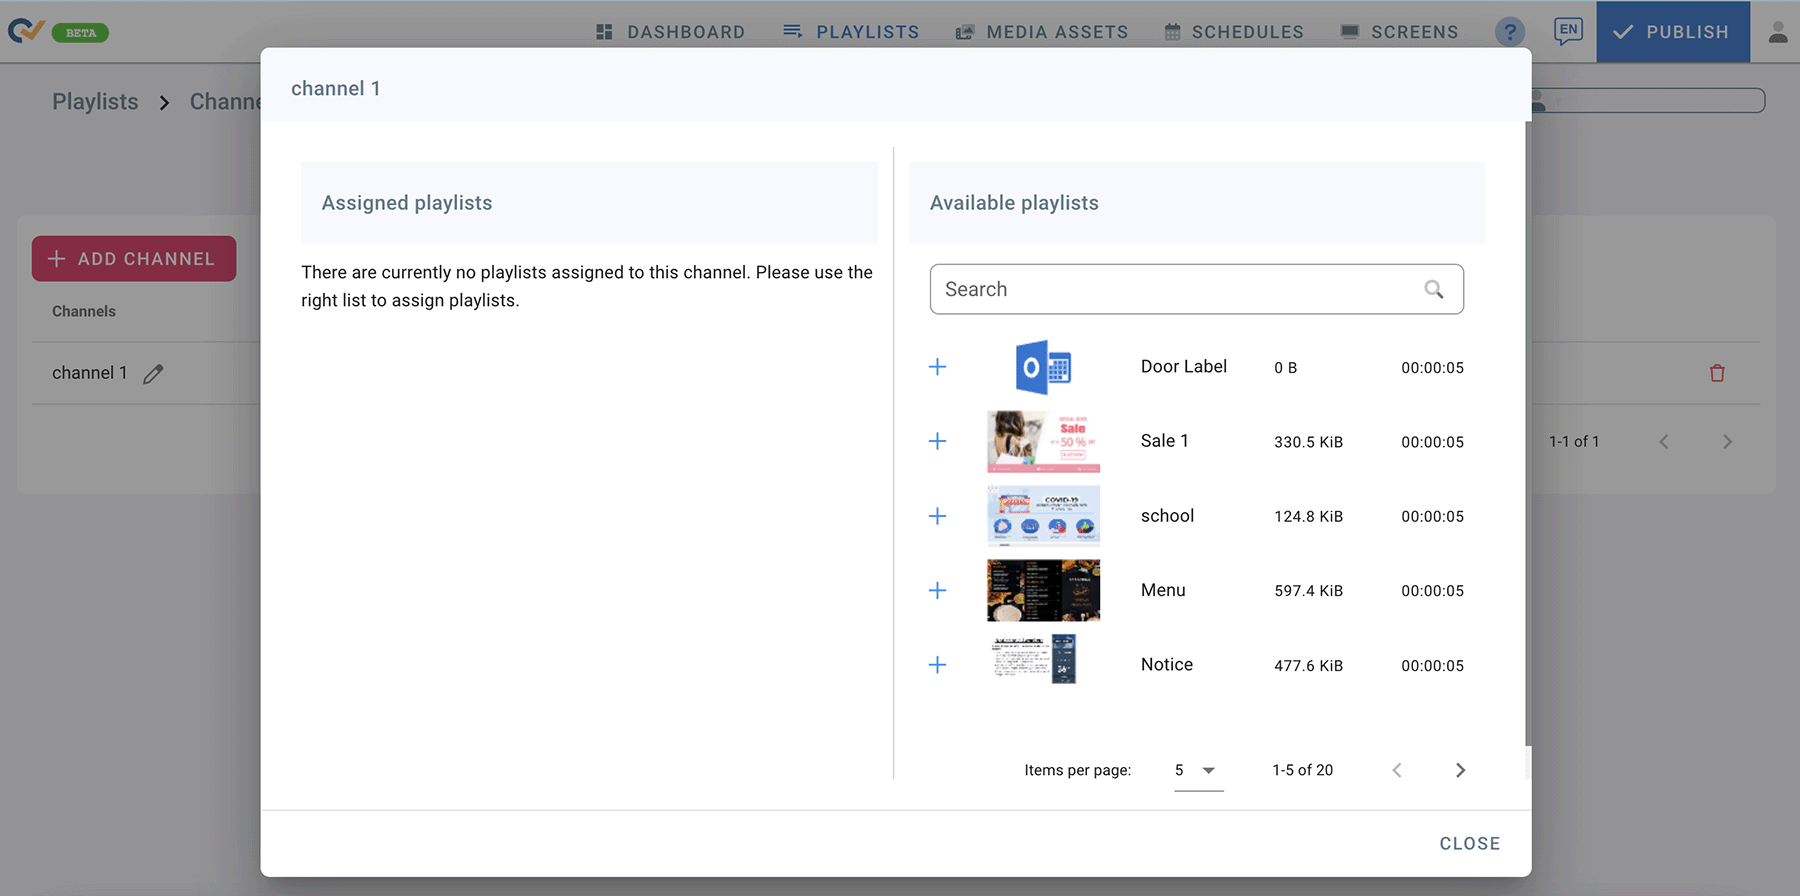Go to next page of available playlists

(1460, 770)
